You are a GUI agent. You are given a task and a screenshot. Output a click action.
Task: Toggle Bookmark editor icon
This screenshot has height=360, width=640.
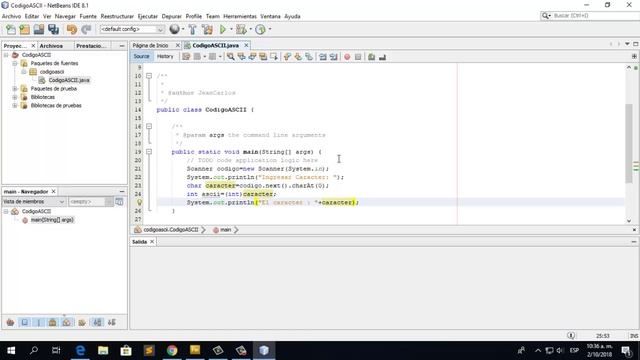pyautogui.click(x=309, y=57)
